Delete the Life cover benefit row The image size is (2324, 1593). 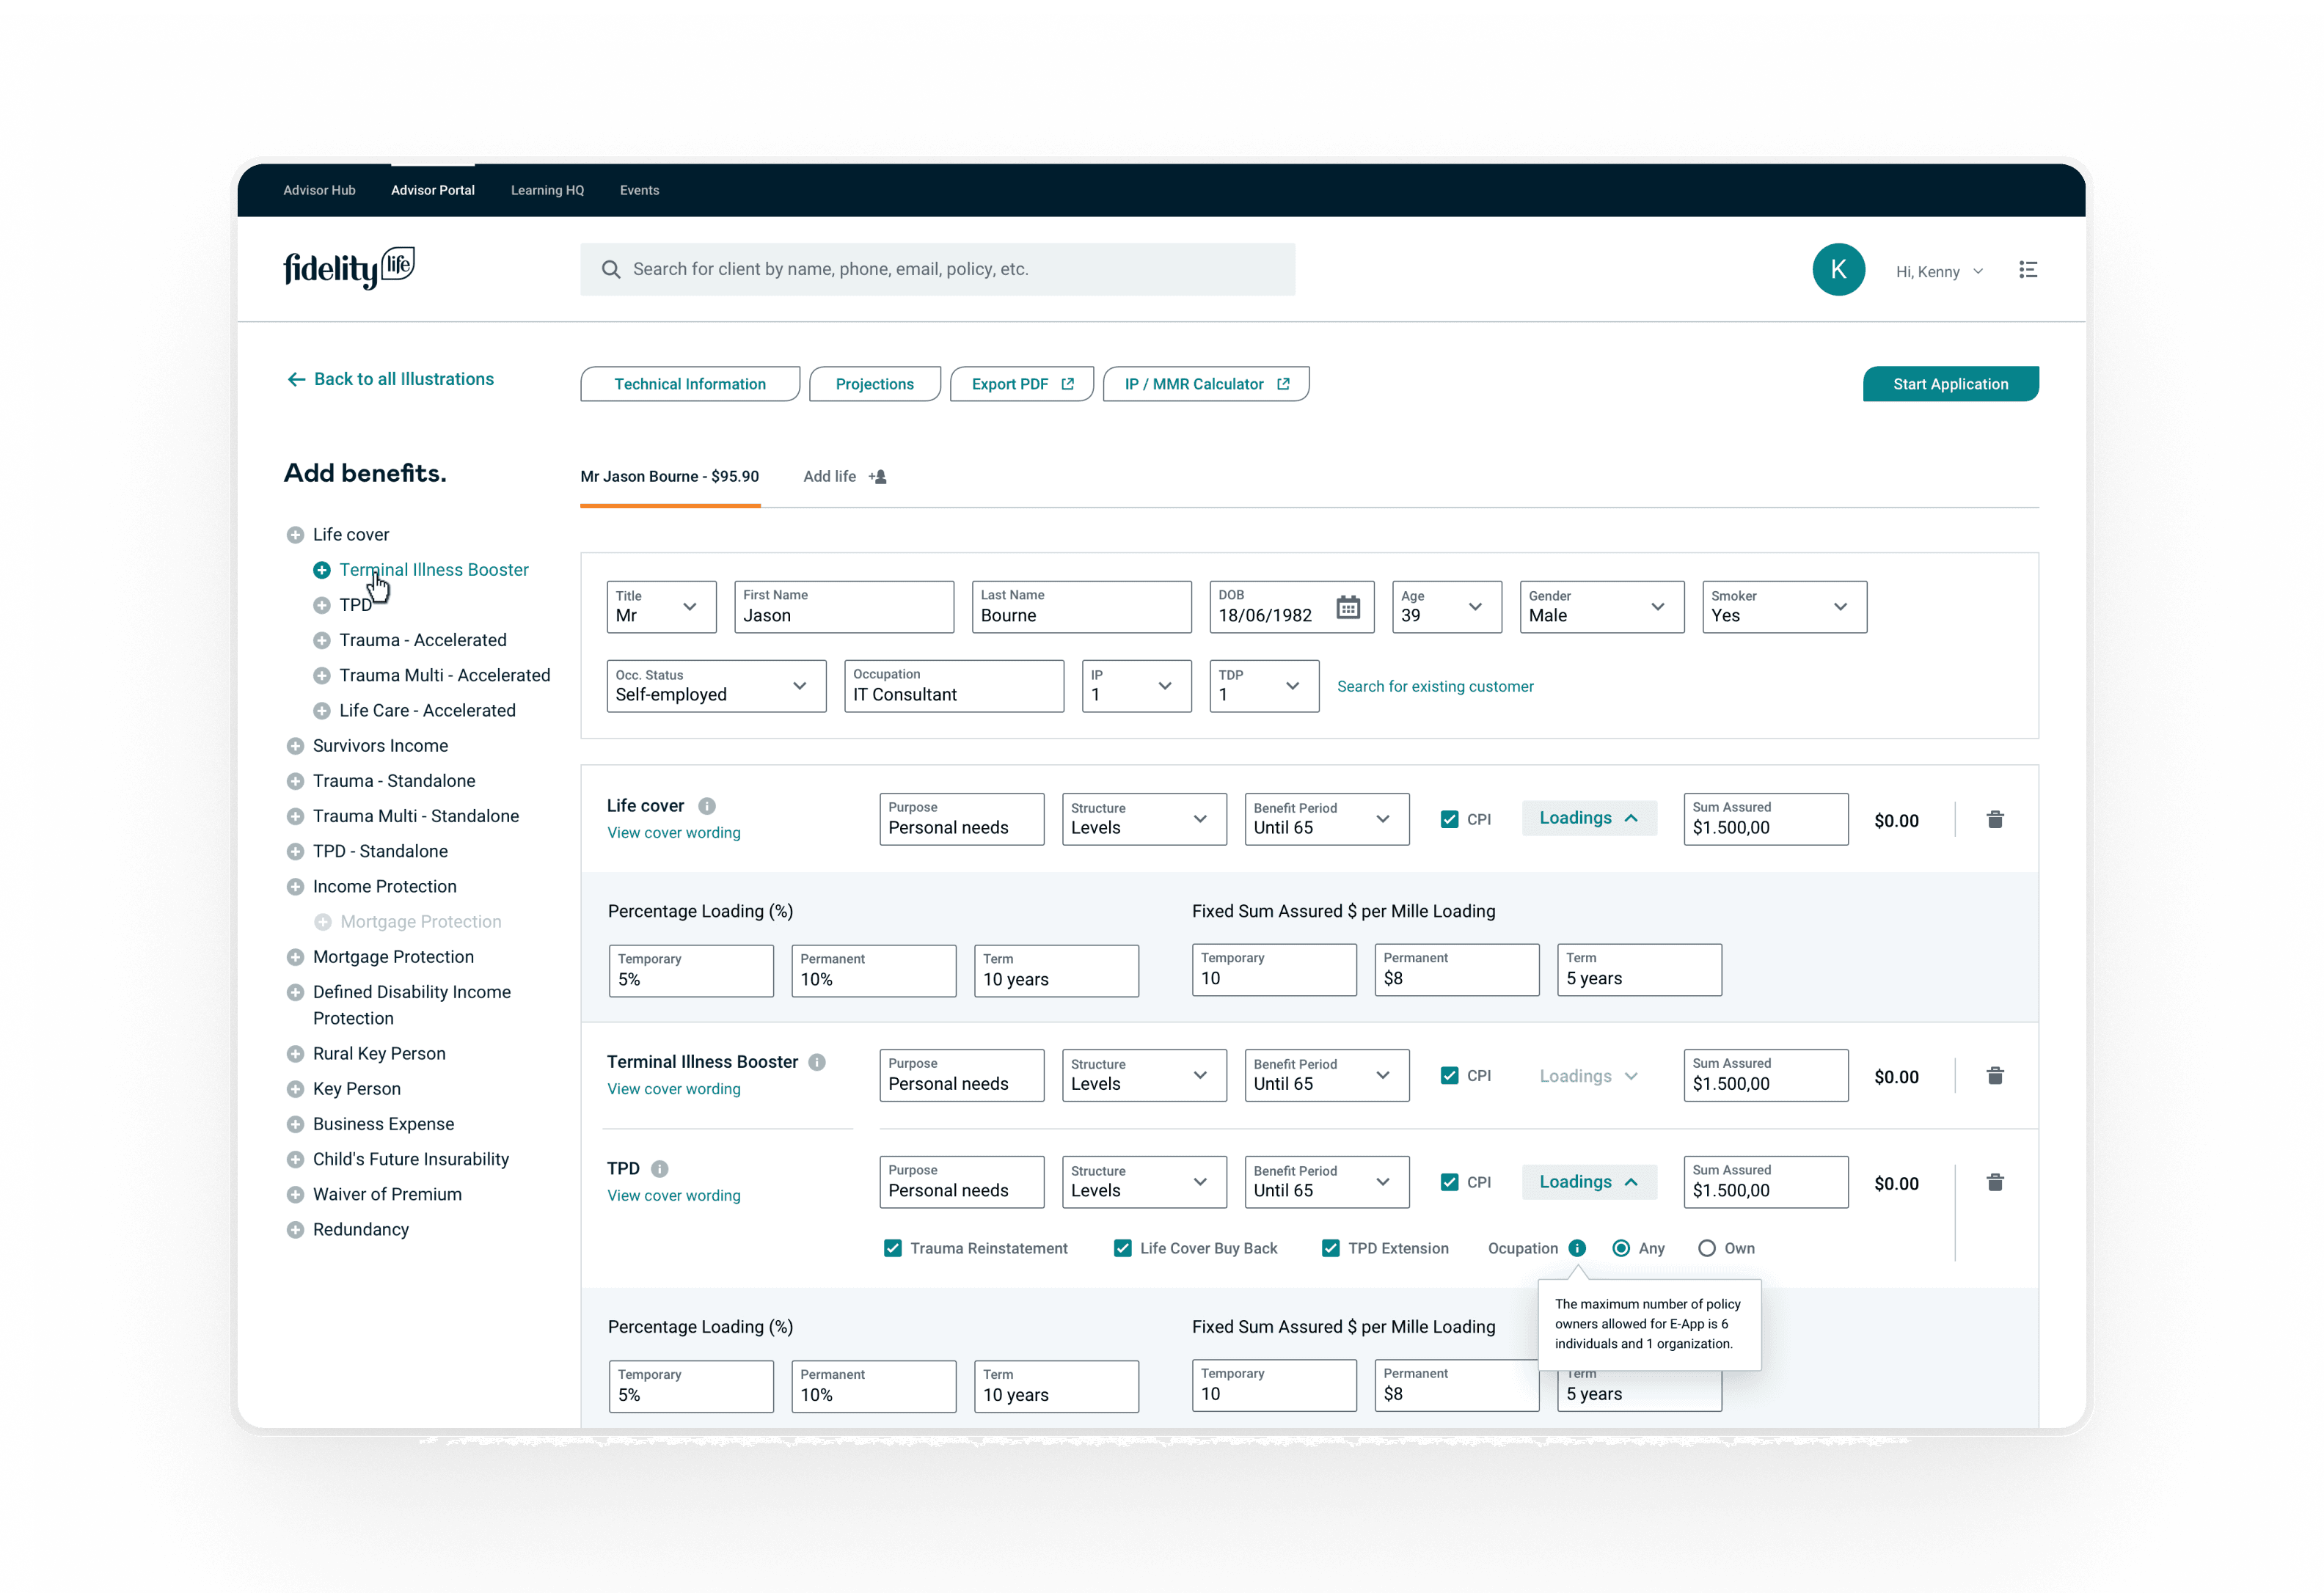click(x=1994, y=820)
